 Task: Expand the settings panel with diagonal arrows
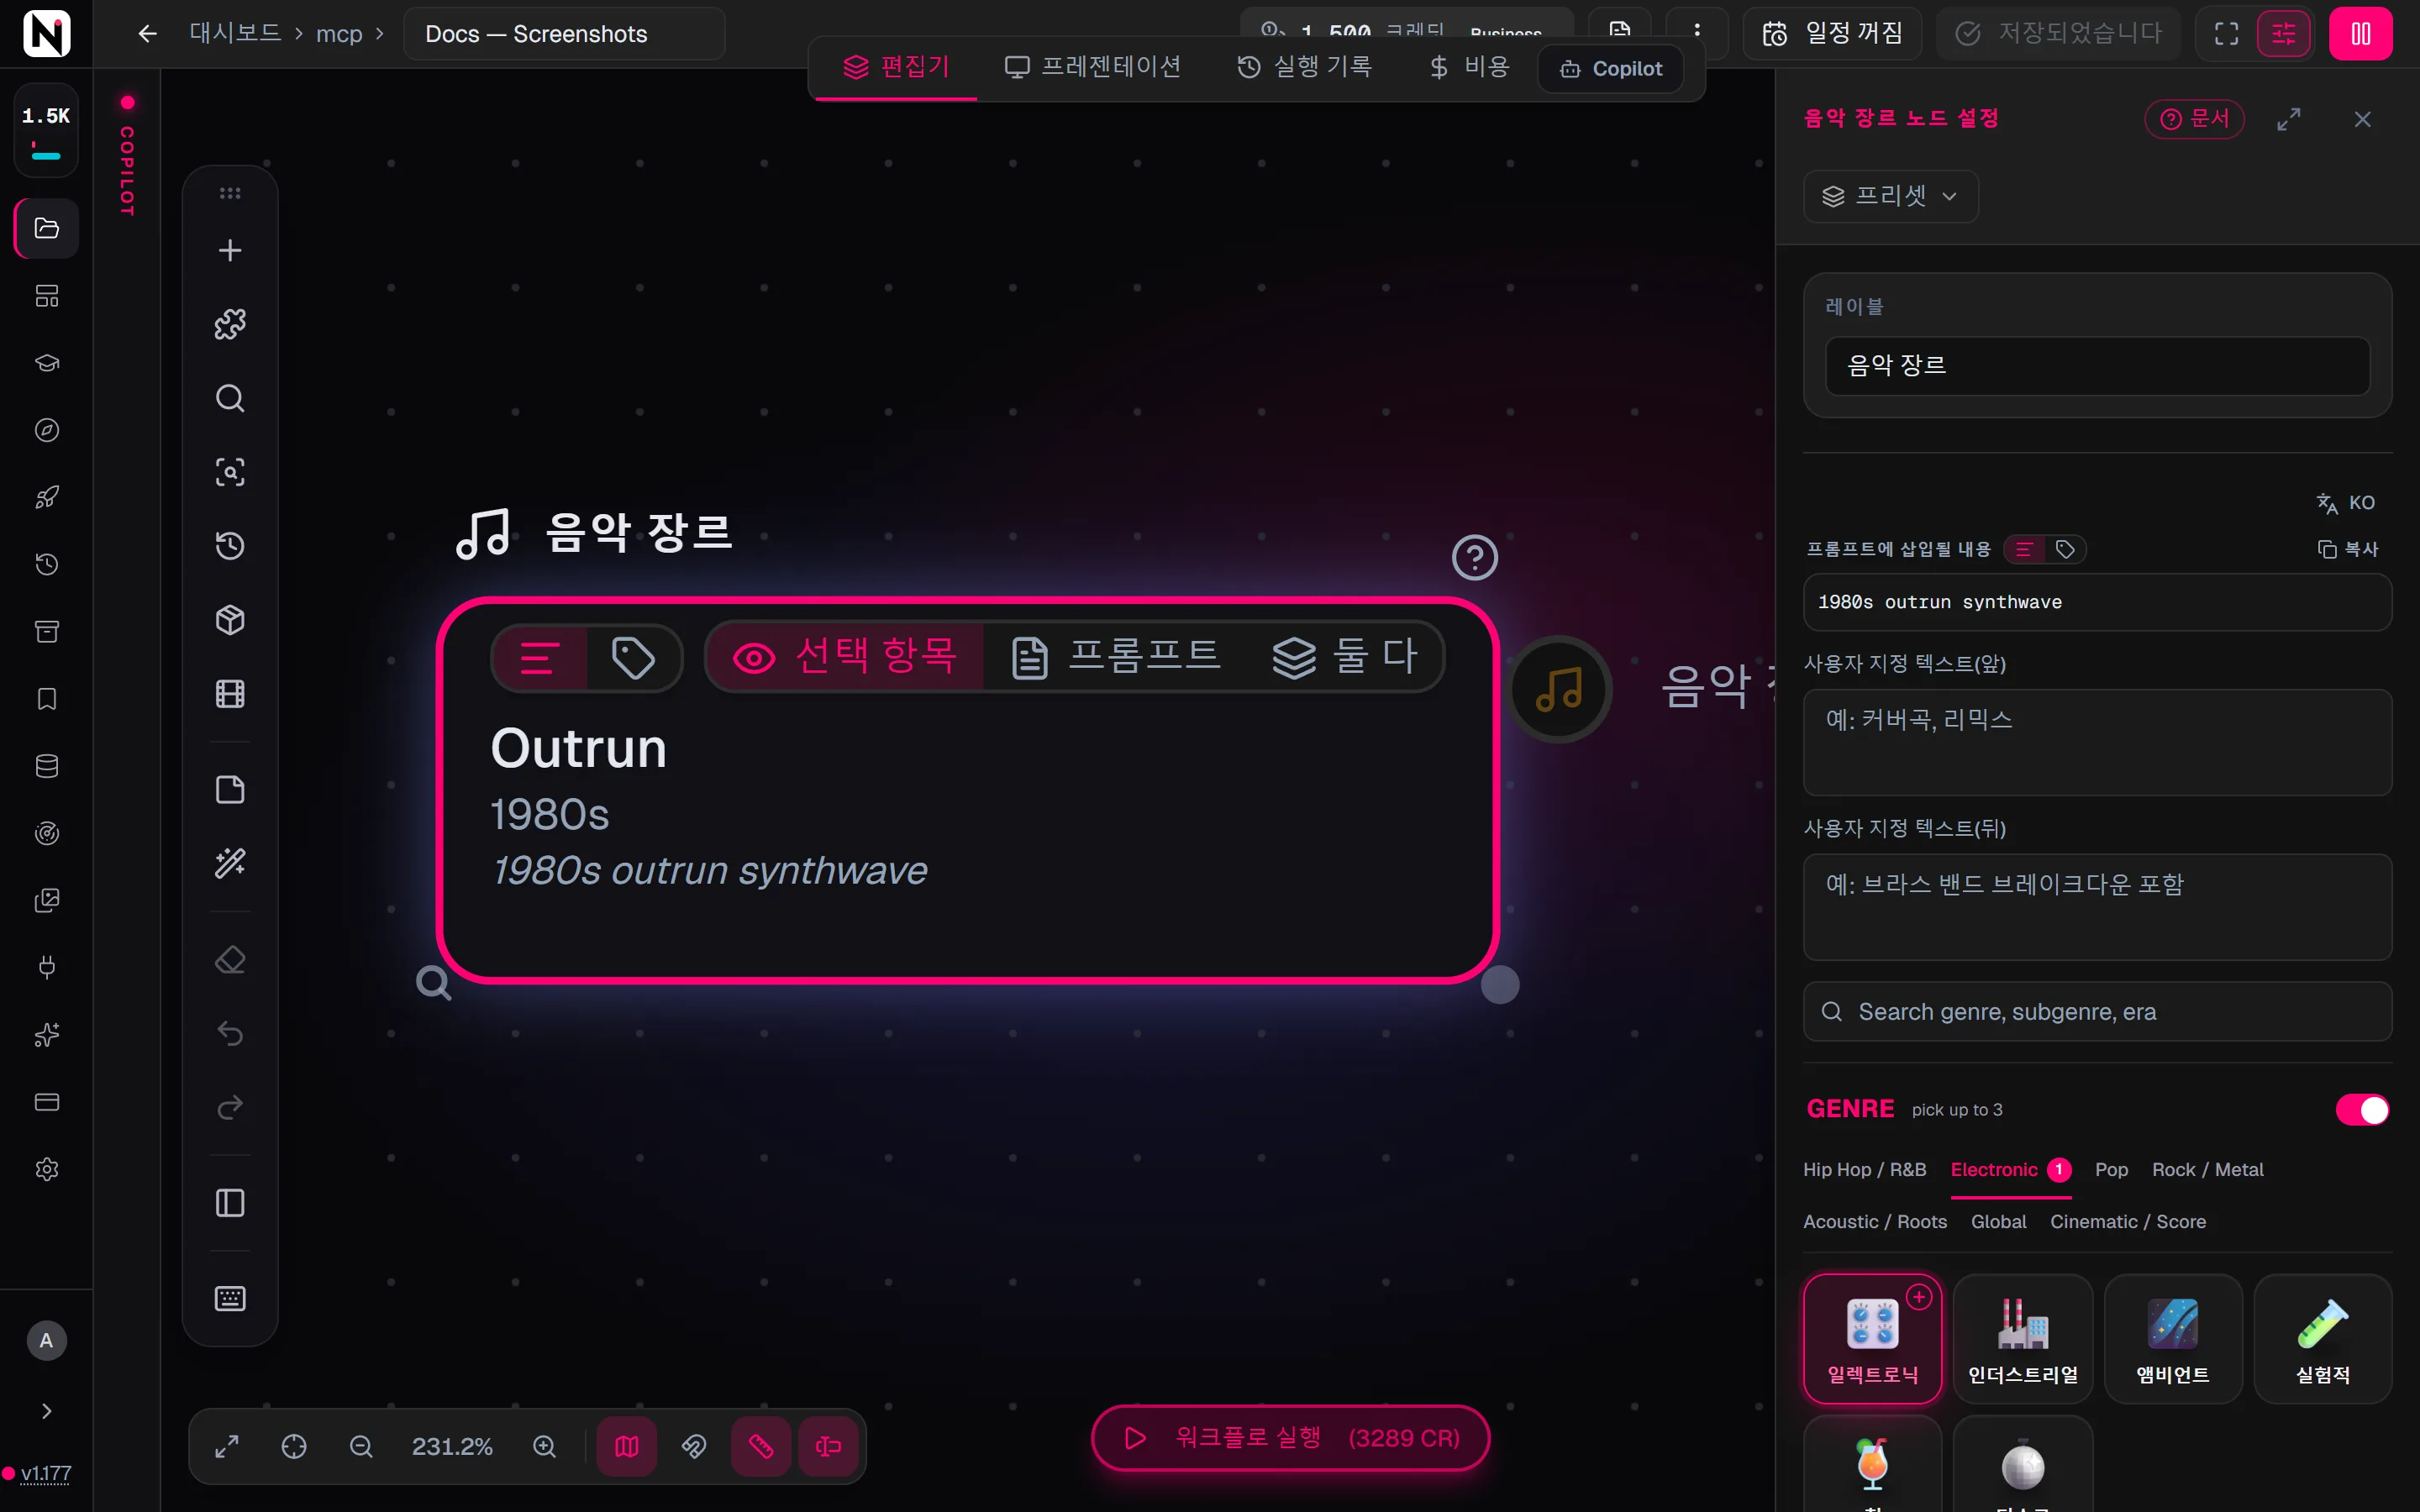click(x=2288, y=119)
